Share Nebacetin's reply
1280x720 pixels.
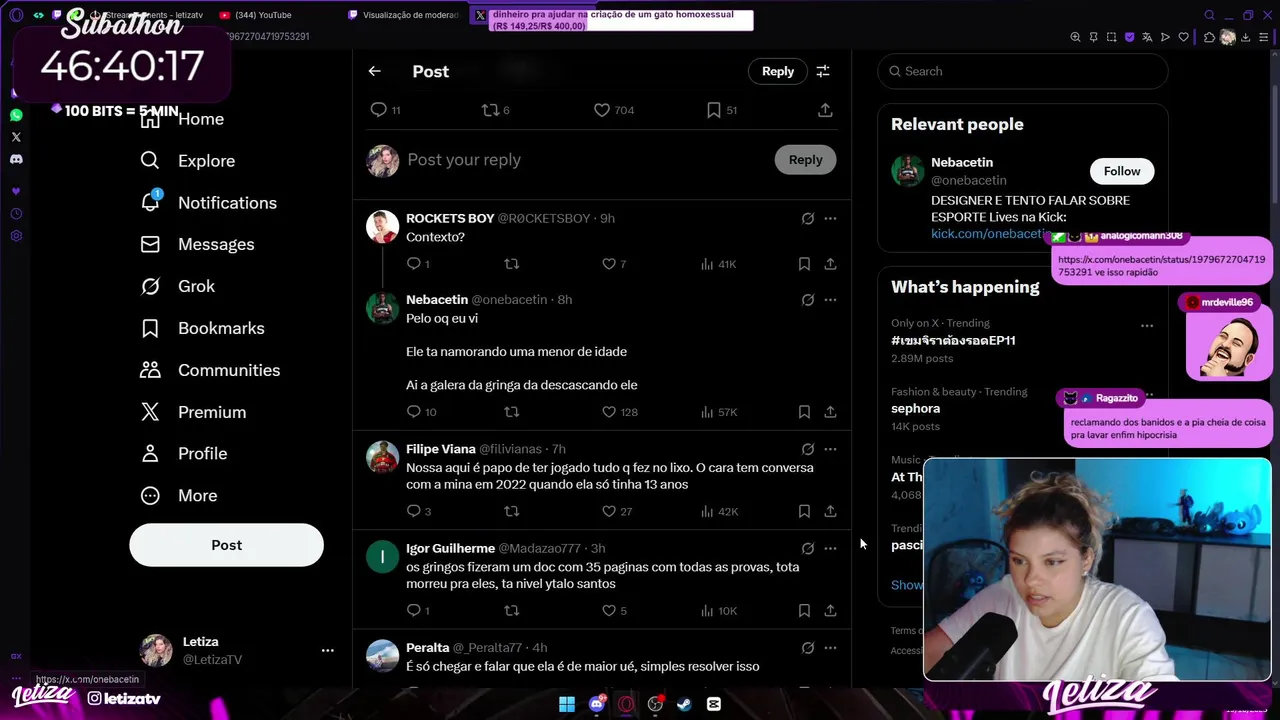coord(830,412)
